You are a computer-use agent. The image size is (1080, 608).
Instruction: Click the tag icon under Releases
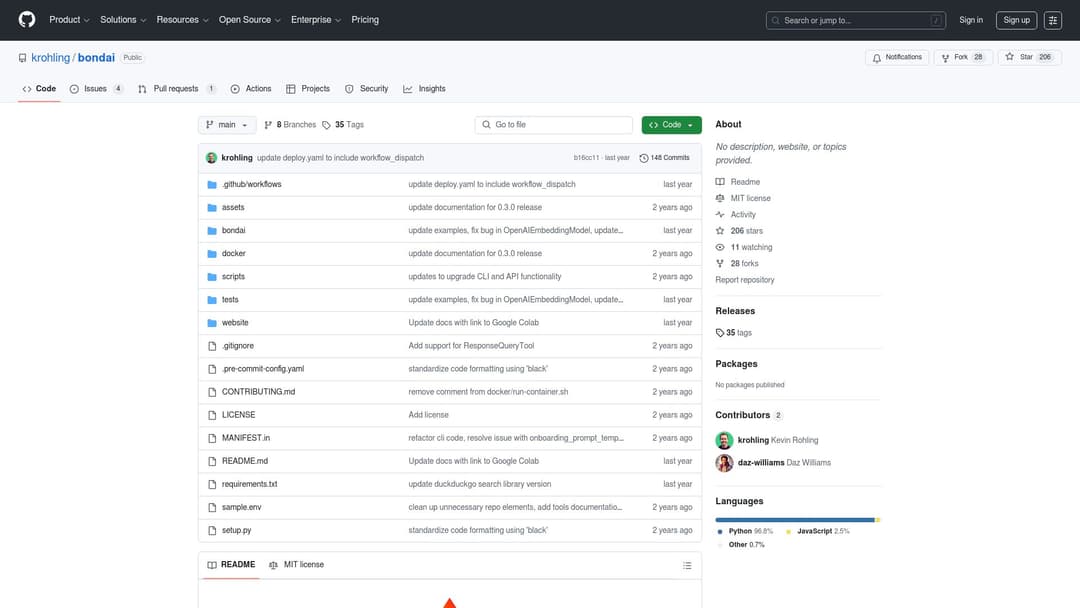coord(720,333)
